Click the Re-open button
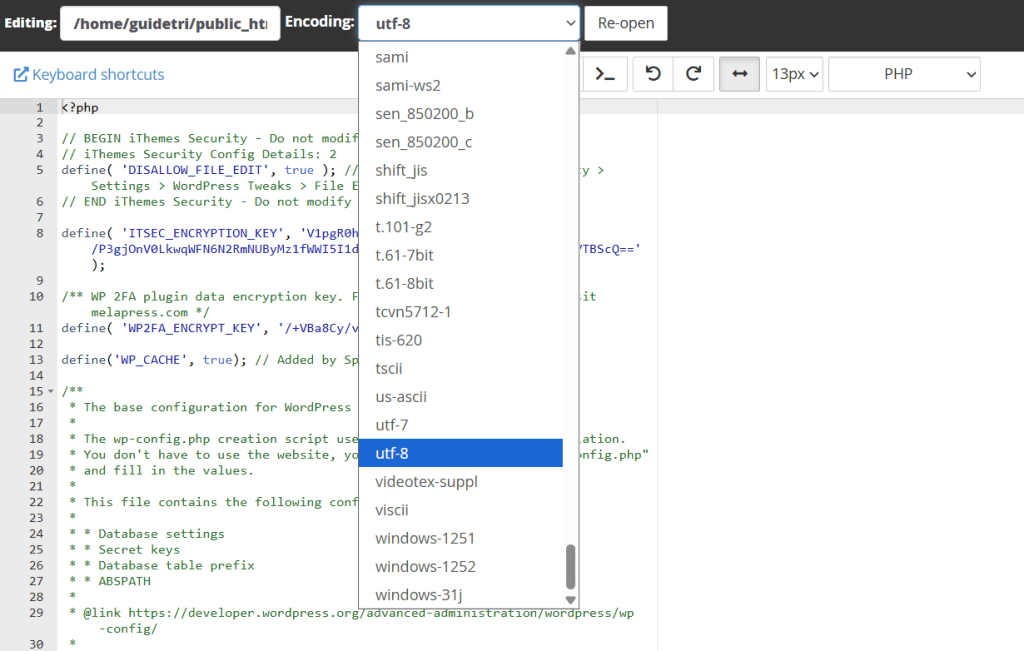The image size is (1024, 651). 626,24
